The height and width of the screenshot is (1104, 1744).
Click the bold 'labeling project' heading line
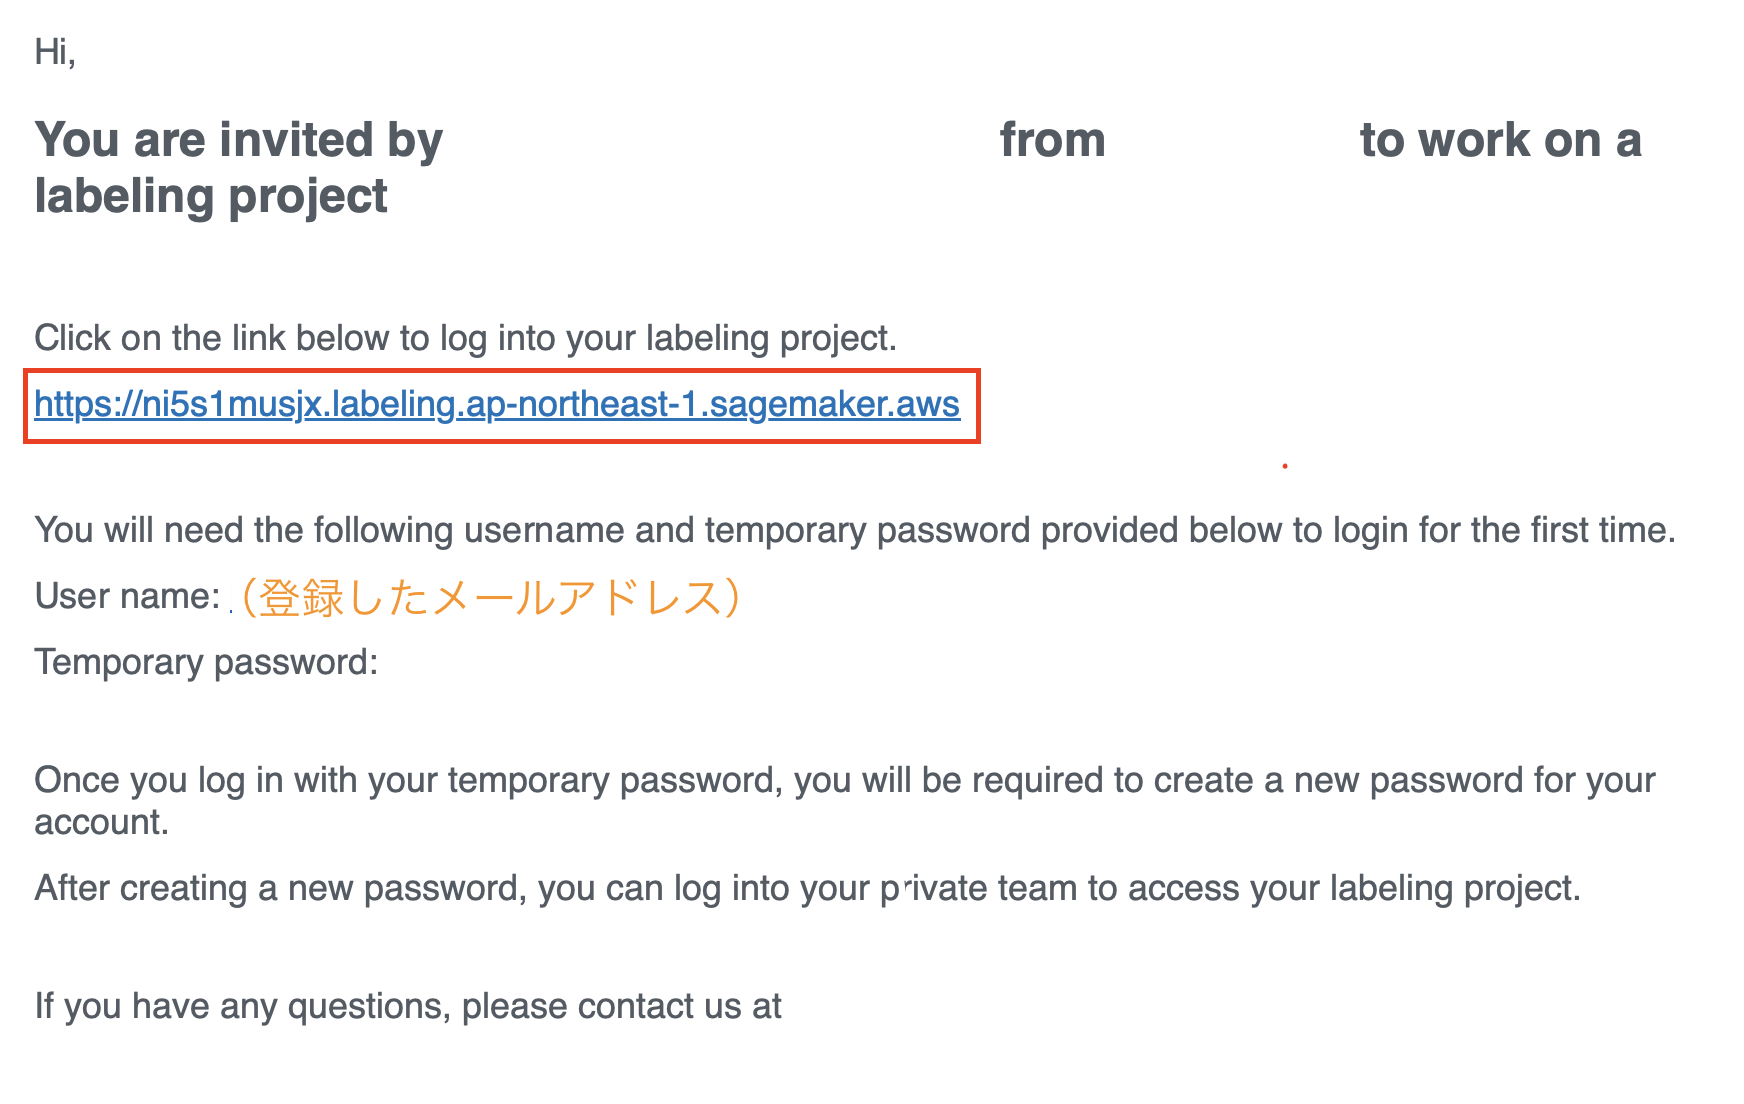pyautogui.click(x=211, y=197)
